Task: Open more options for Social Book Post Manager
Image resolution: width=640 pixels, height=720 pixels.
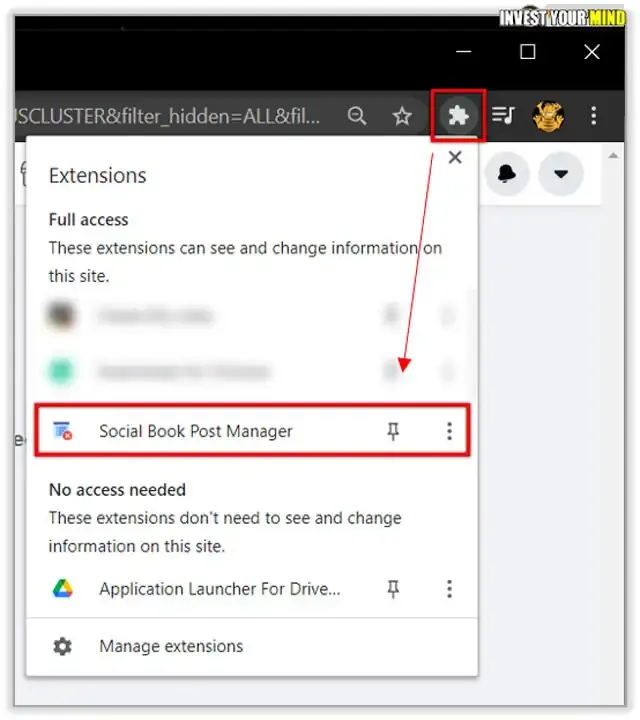Action: pyautogui.click(x=449, y=431)
